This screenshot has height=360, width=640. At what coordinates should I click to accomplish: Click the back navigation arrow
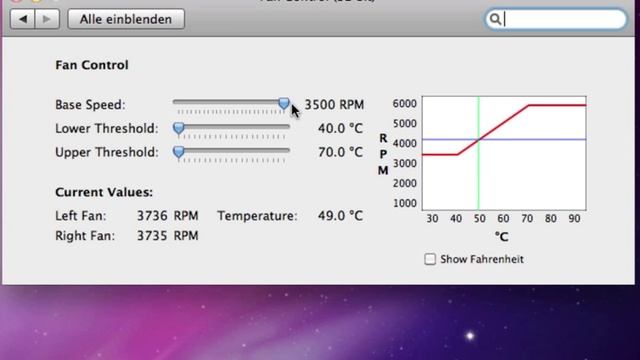(x=23, y=19)
